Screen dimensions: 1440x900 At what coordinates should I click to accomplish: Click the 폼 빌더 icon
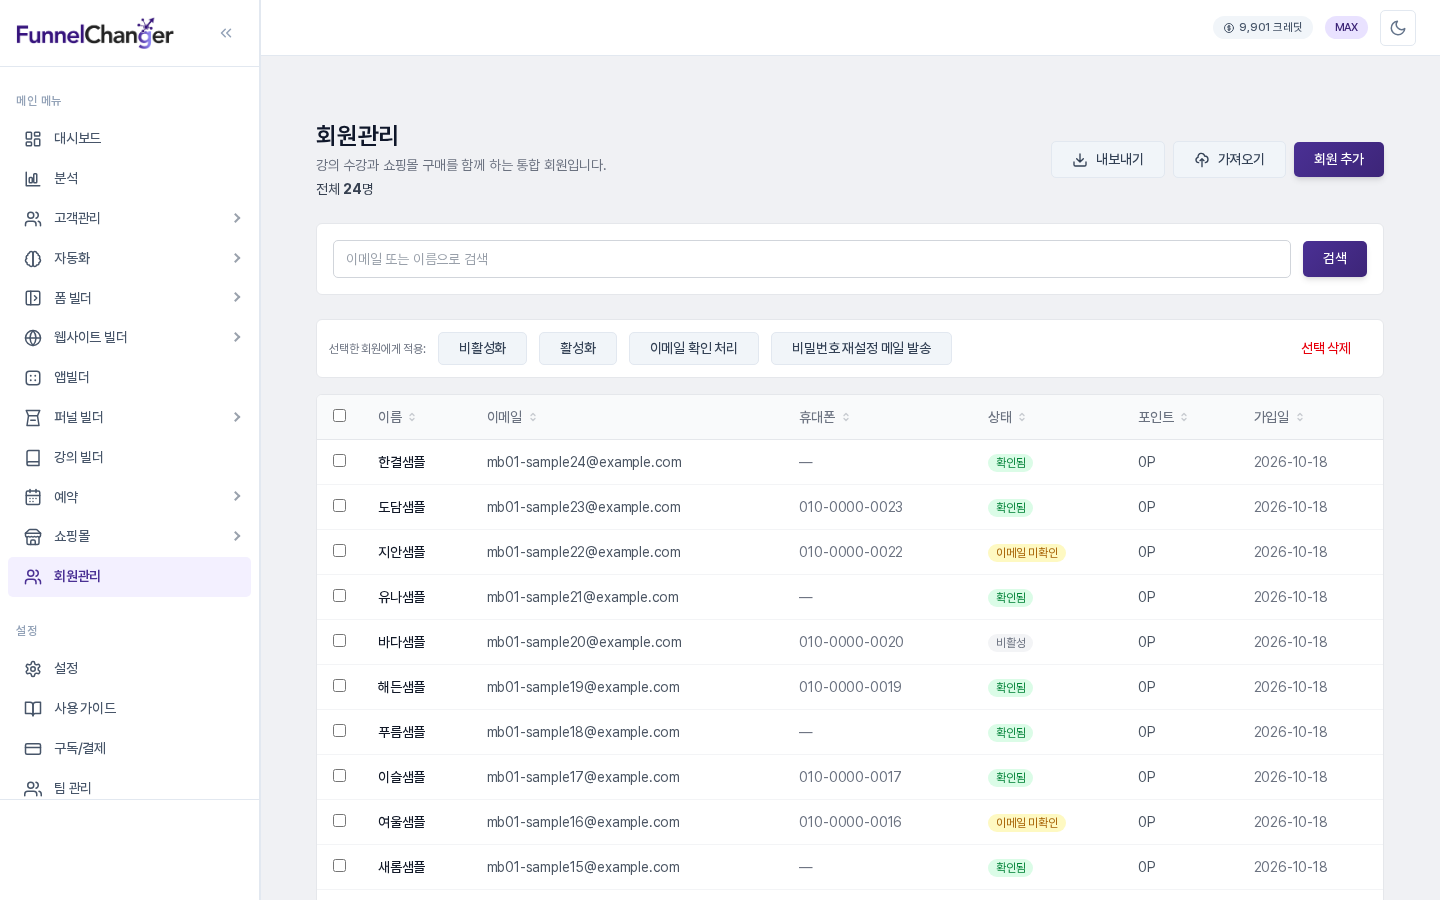pos(33,298)
